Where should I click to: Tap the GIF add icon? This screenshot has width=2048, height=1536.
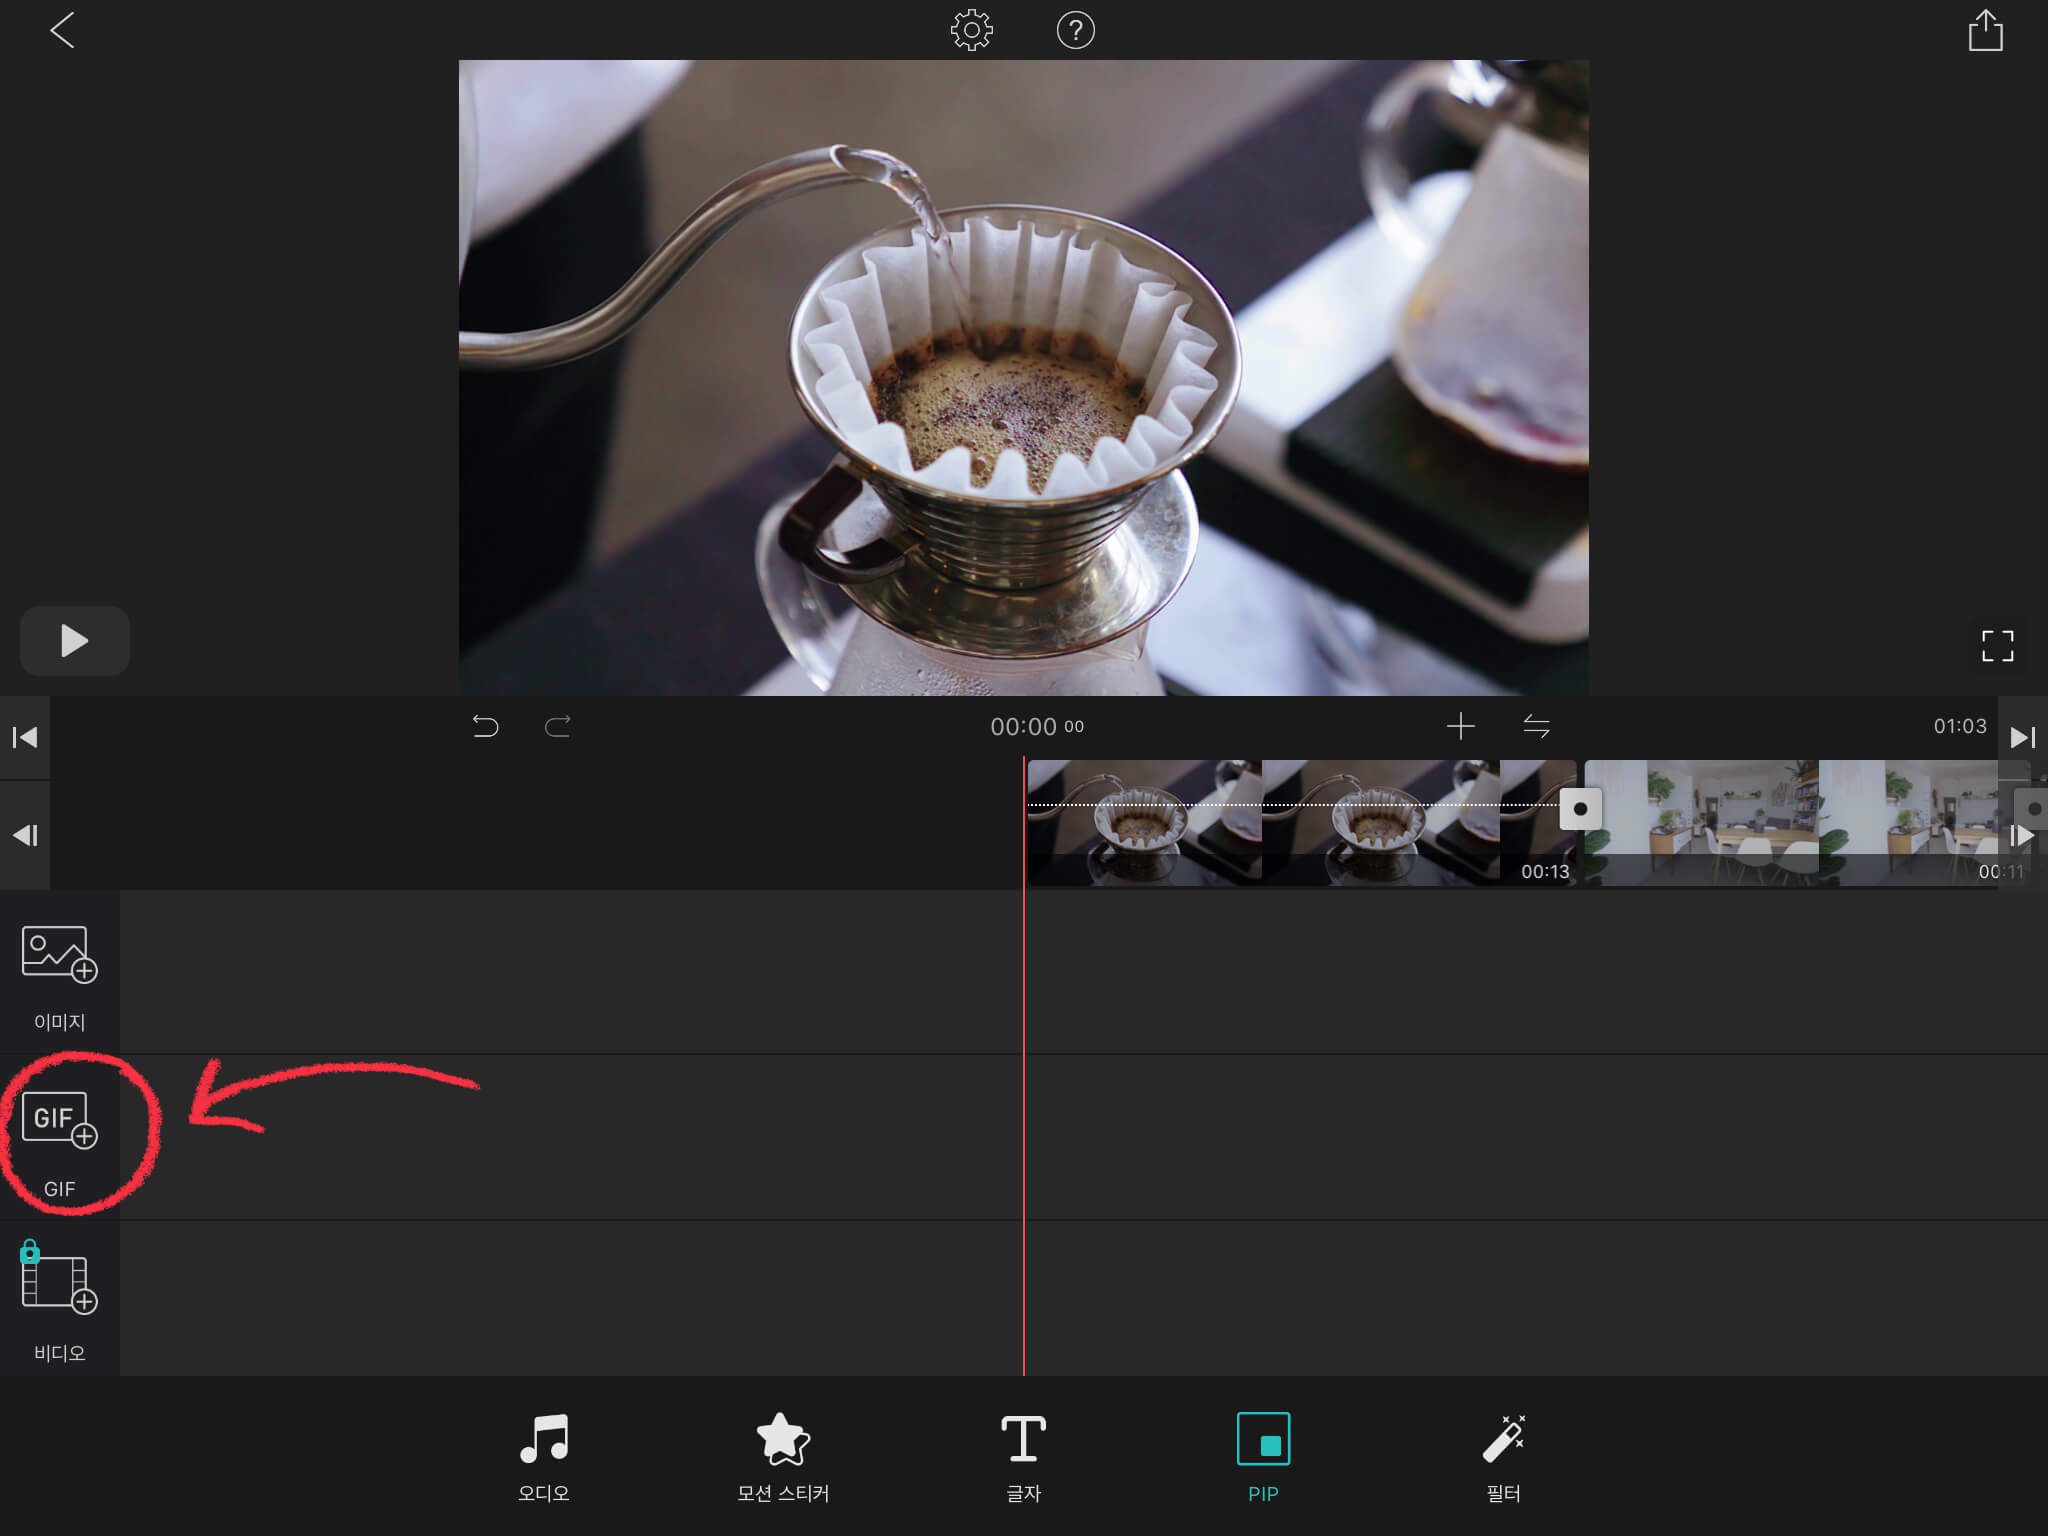[x=59, y=1121]
